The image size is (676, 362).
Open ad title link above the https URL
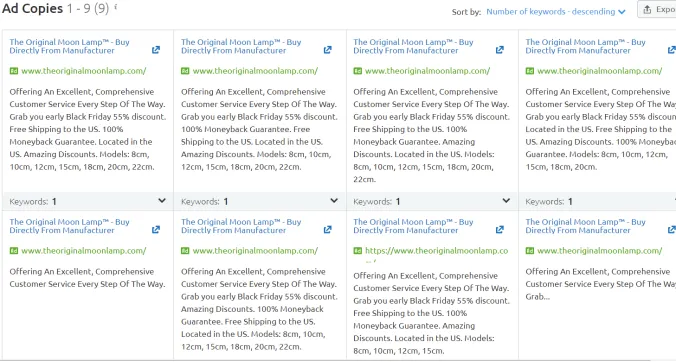click(413, 226)
